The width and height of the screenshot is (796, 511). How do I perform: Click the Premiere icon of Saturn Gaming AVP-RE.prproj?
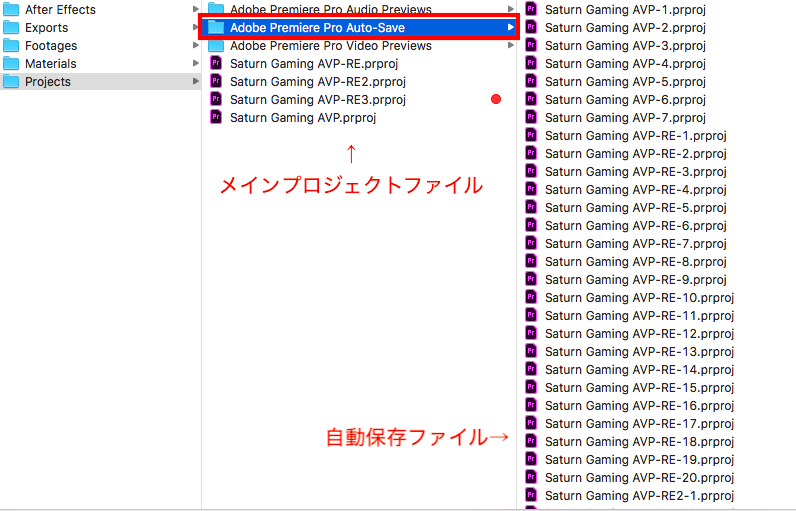pos(216,63)
